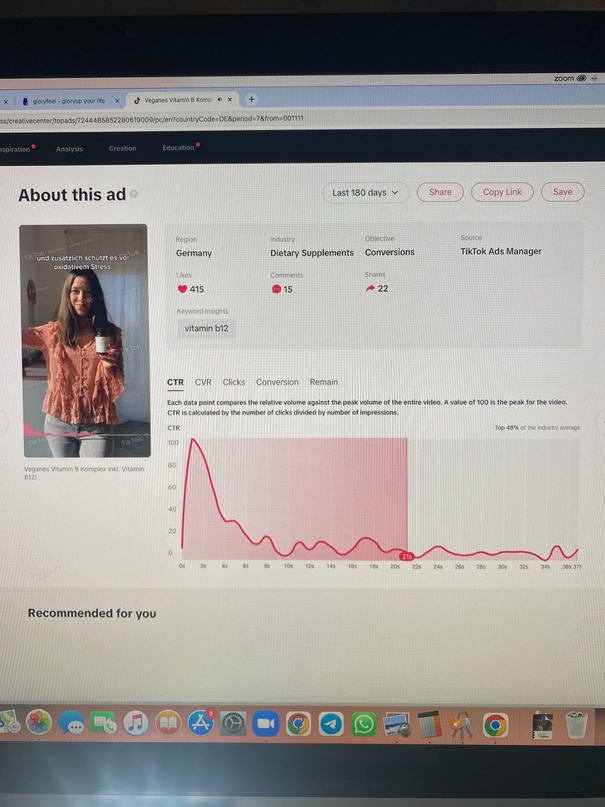
Task: Open the Trash in the dock
Action: 575,723
